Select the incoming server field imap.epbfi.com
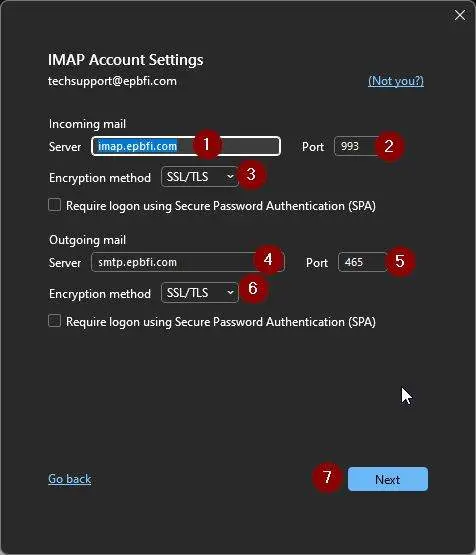Image resolution: width=476 pixels, height=555 pixels. point(186,146)
